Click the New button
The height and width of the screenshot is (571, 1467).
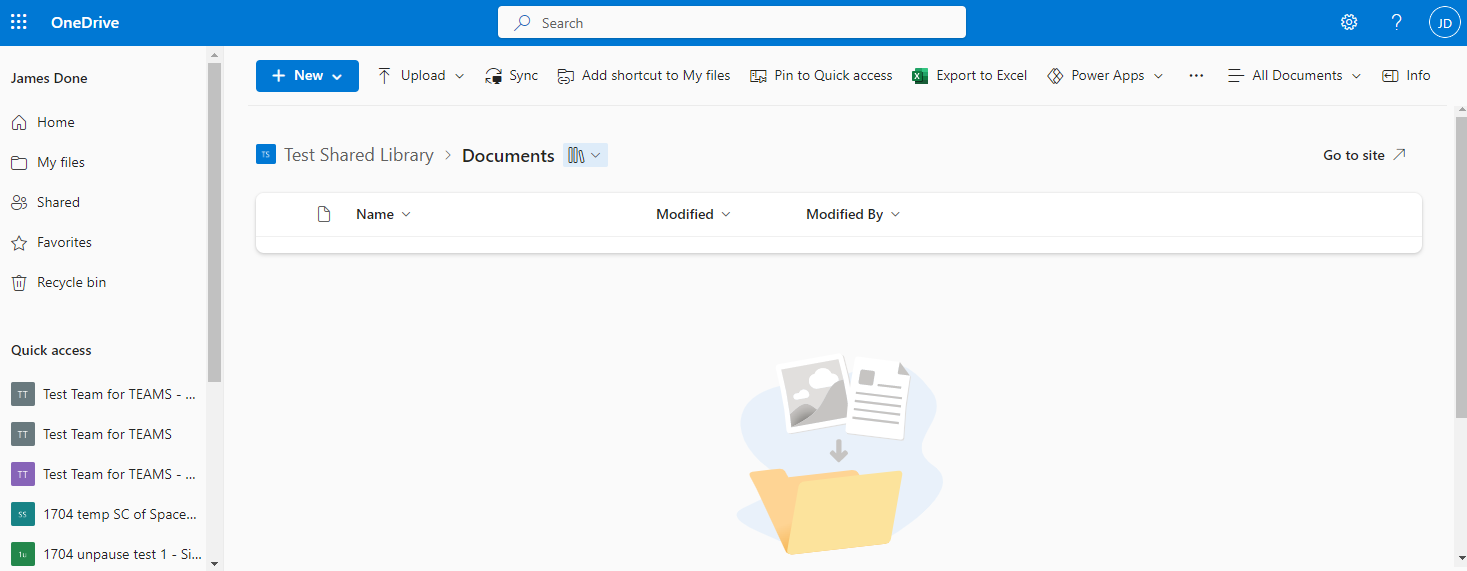coord(307,76)
